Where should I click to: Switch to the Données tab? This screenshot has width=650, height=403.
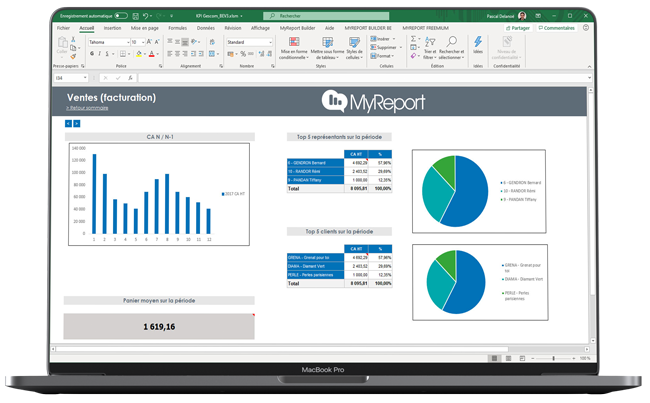[206, 28]
